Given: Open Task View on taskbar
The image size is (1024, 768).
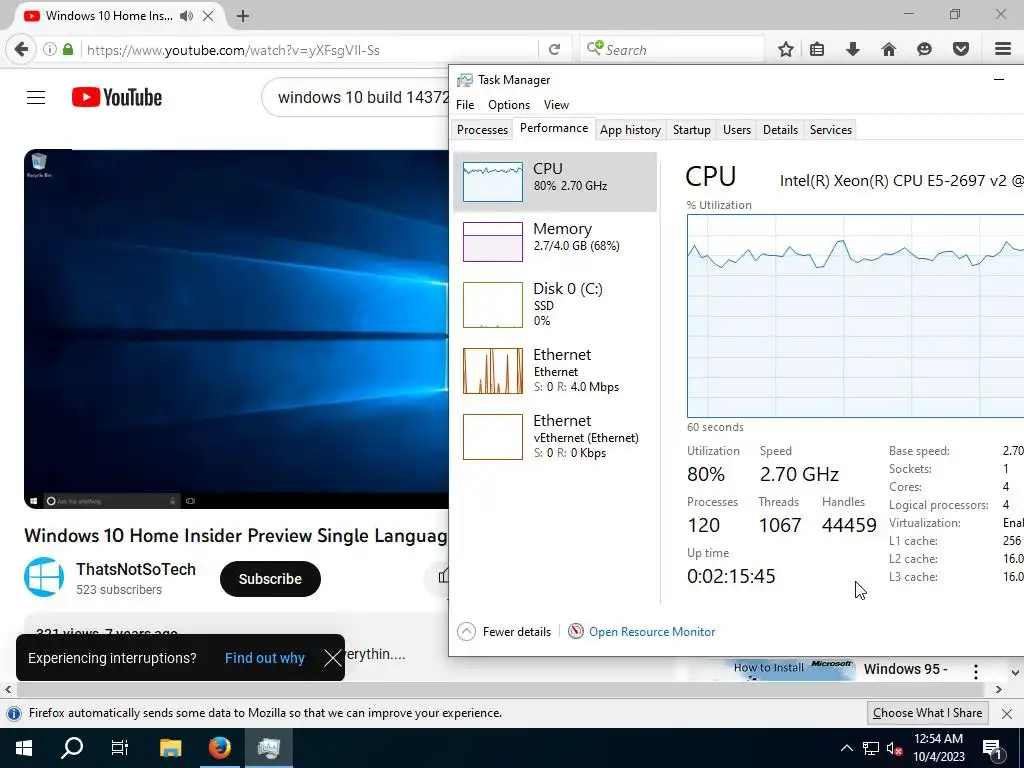Looking at the screenshot, I should tap(120, 748).
